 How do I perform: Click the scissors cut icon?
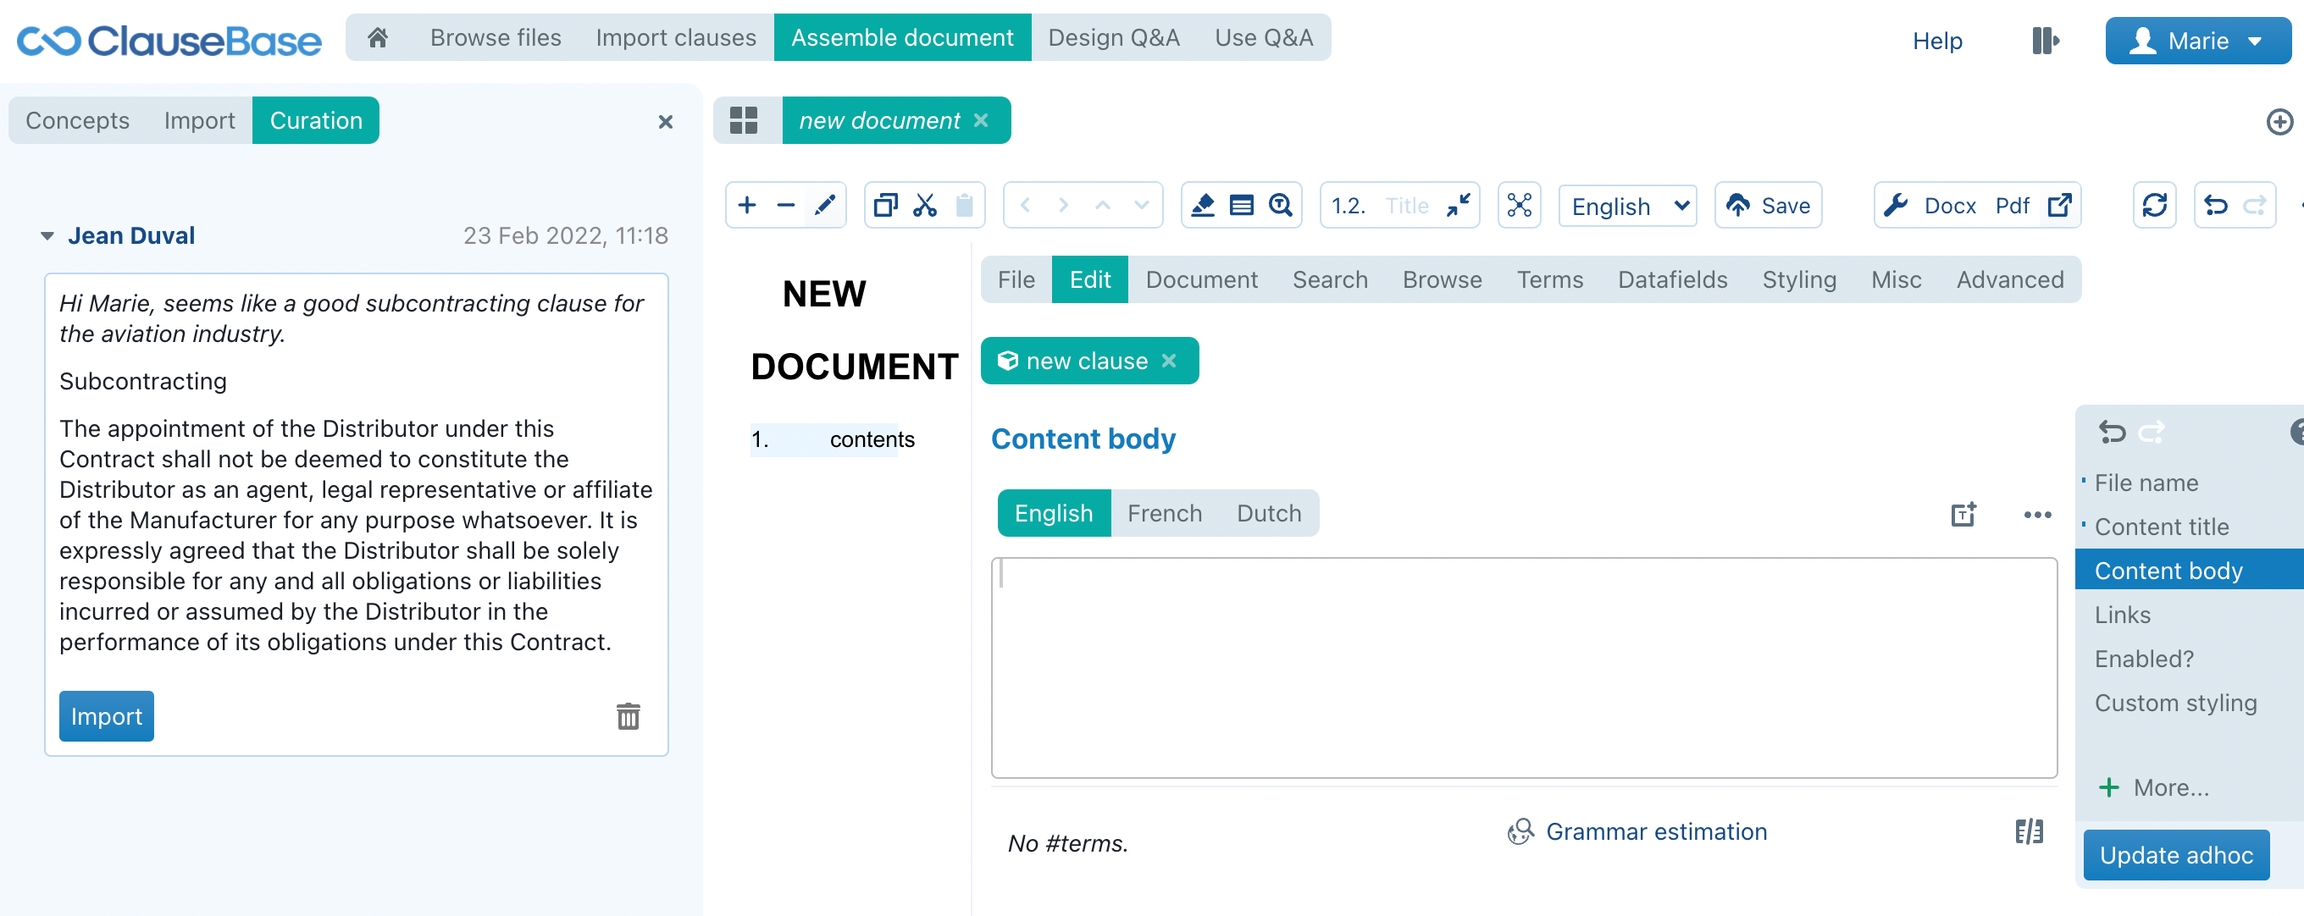tap(925, 206)
